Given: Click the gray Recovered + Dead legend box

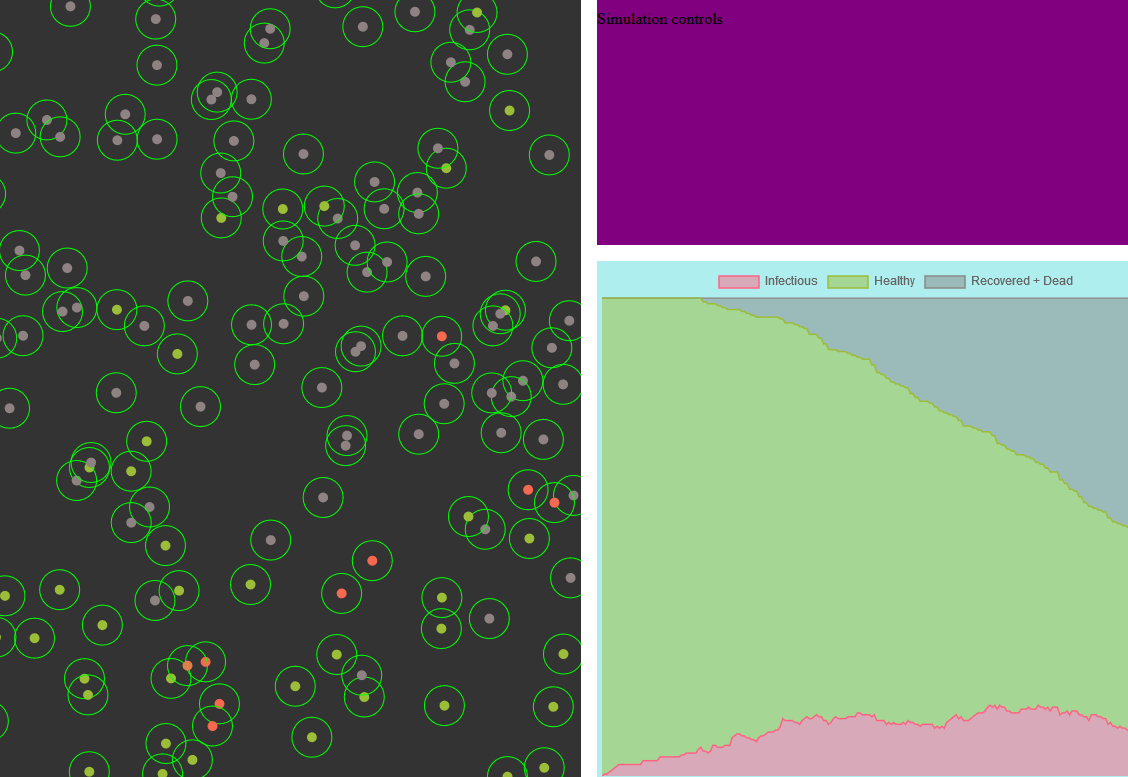Looking at the screenshot, I should [945, 281].
